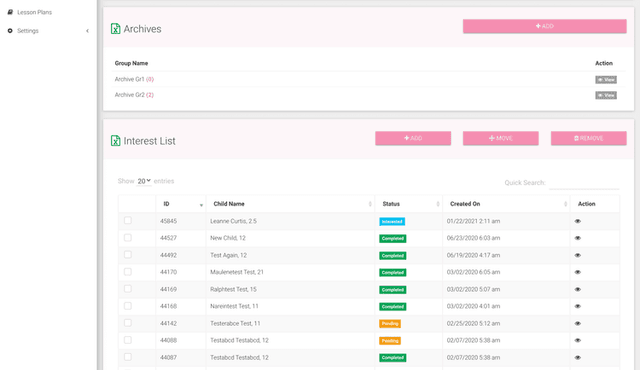View the Archive Gr1 group
Viewport: 640px width, 370px height.
(606, 80)
